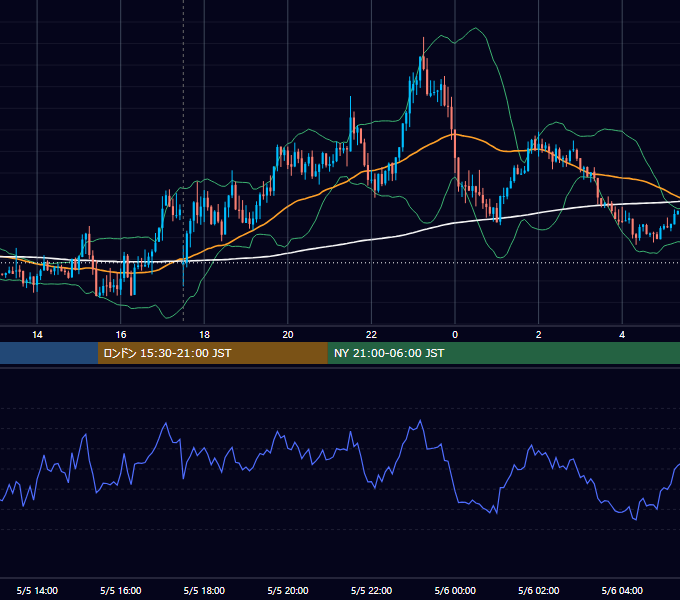Click the 20 hour axis label
This screenshot has height=600, width=680.
pyautogui.click(x=288, y=335)
